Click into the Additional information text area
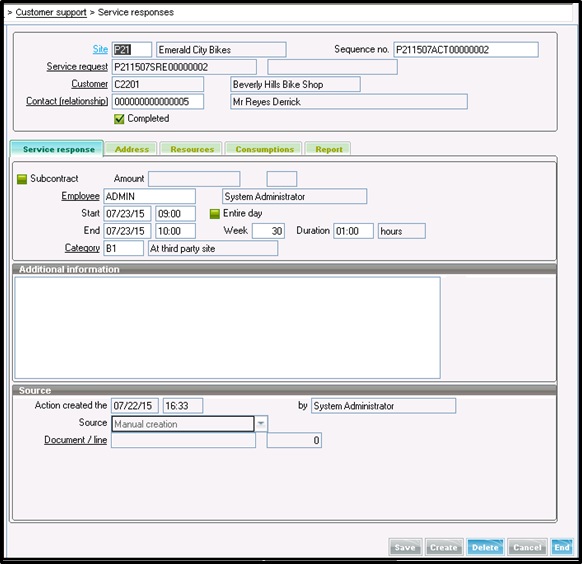Viewport: 582px width, 564px height. click(228, 328)
